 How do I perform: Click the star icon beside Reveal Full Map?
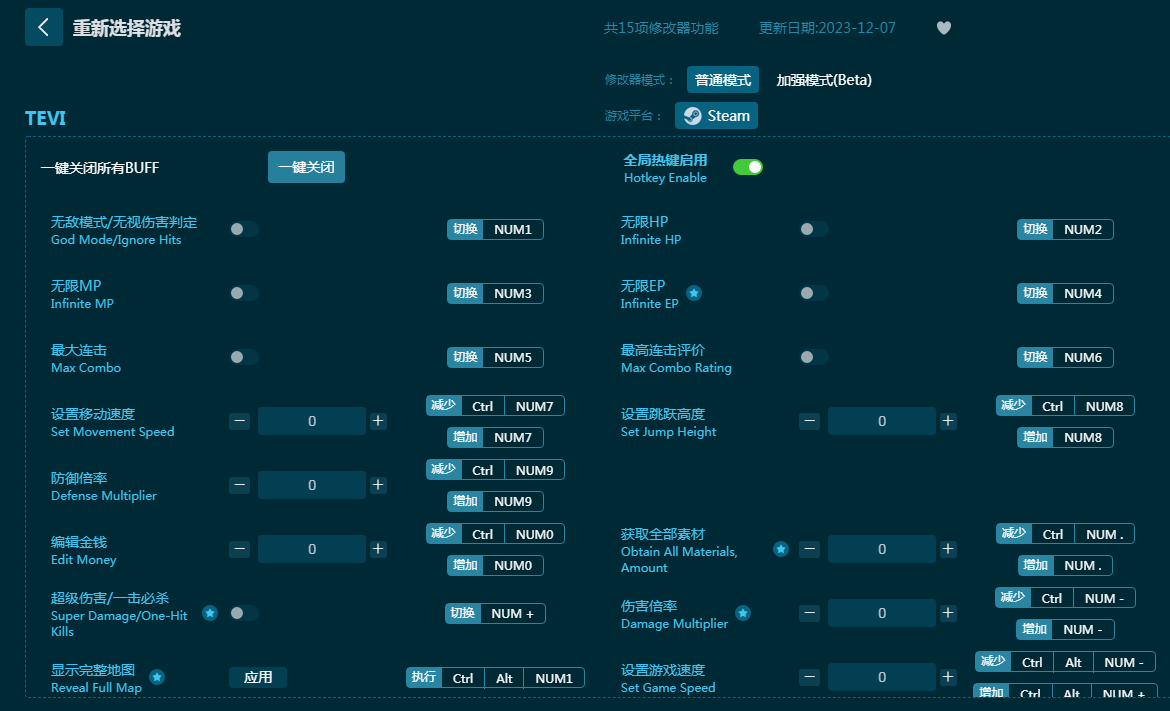[157, 677]
